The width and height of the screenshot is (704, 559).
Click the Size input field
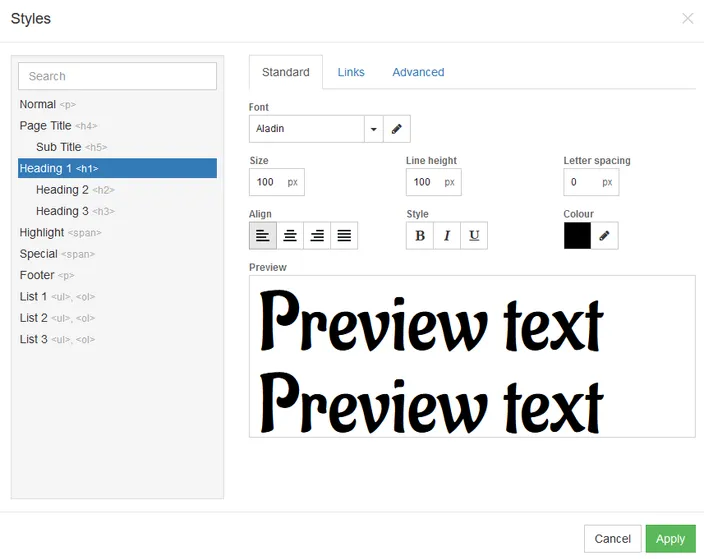pos(277,182)
